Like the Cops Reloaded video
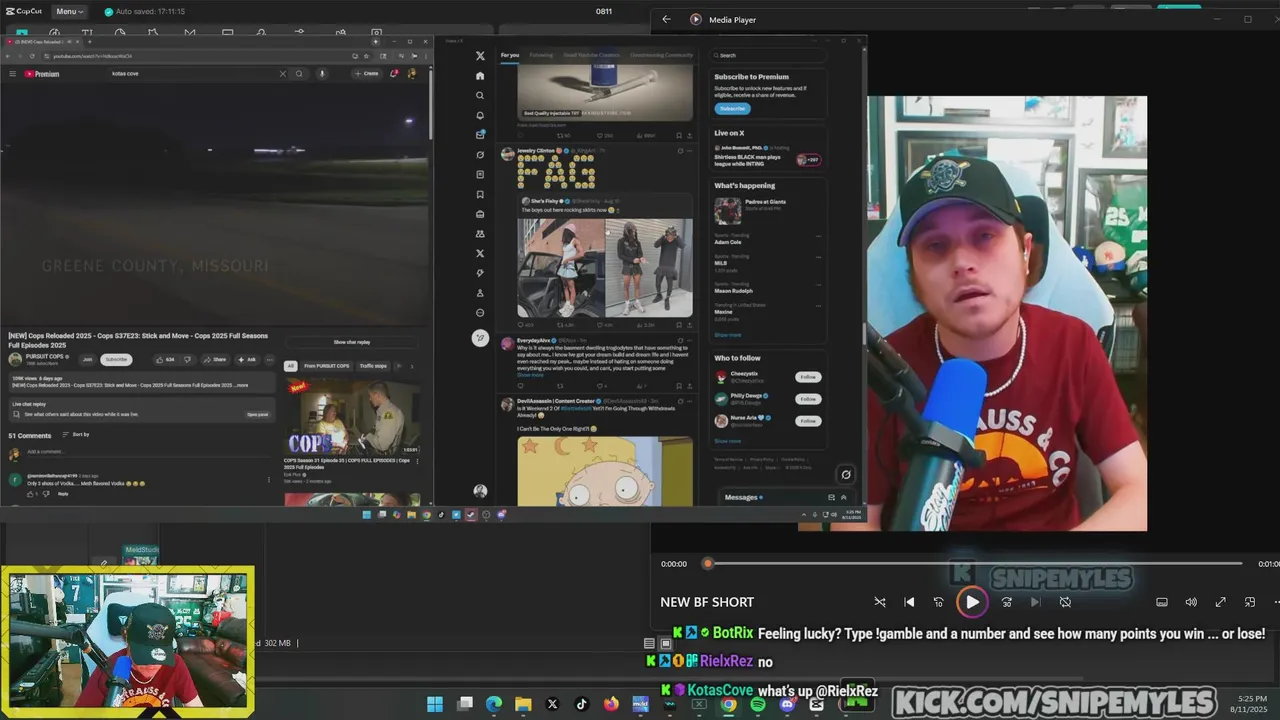This screenshot has height=720, width=1280. tap(165, 359)
